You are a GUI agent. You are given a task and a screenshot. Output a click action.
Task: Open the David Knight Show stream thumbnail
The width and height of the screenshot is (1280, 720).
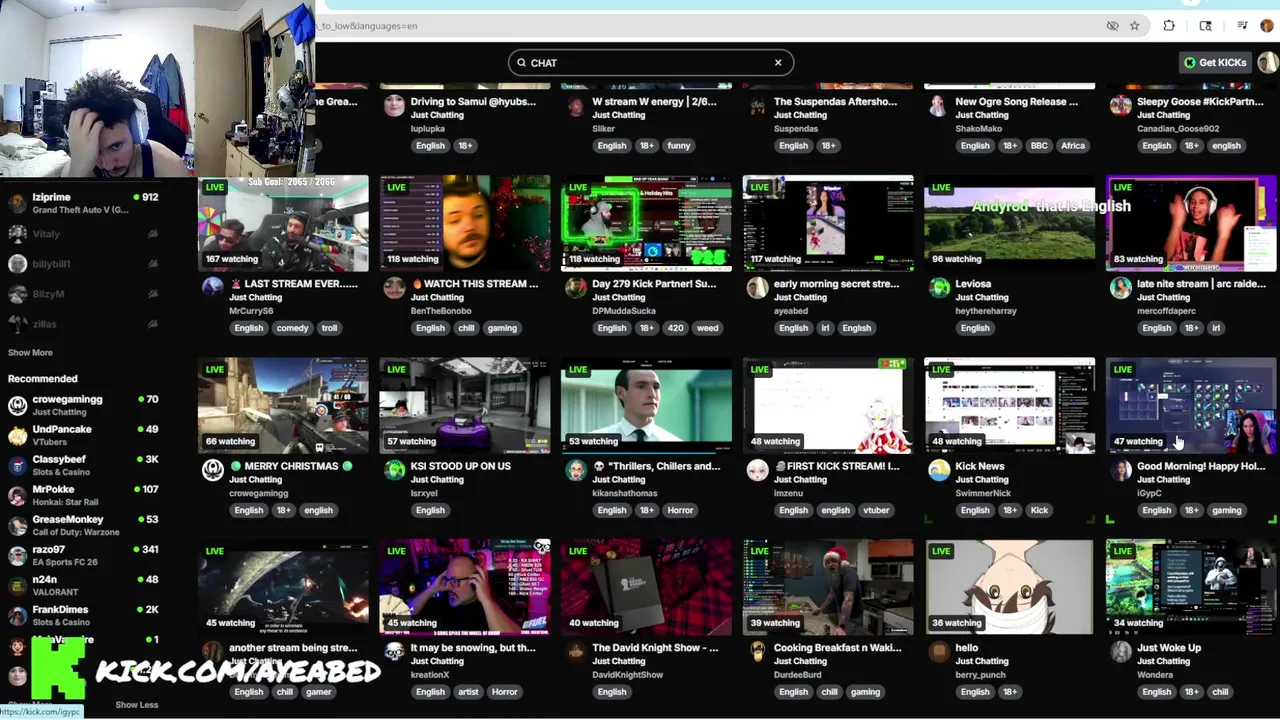tap(646, 587)
